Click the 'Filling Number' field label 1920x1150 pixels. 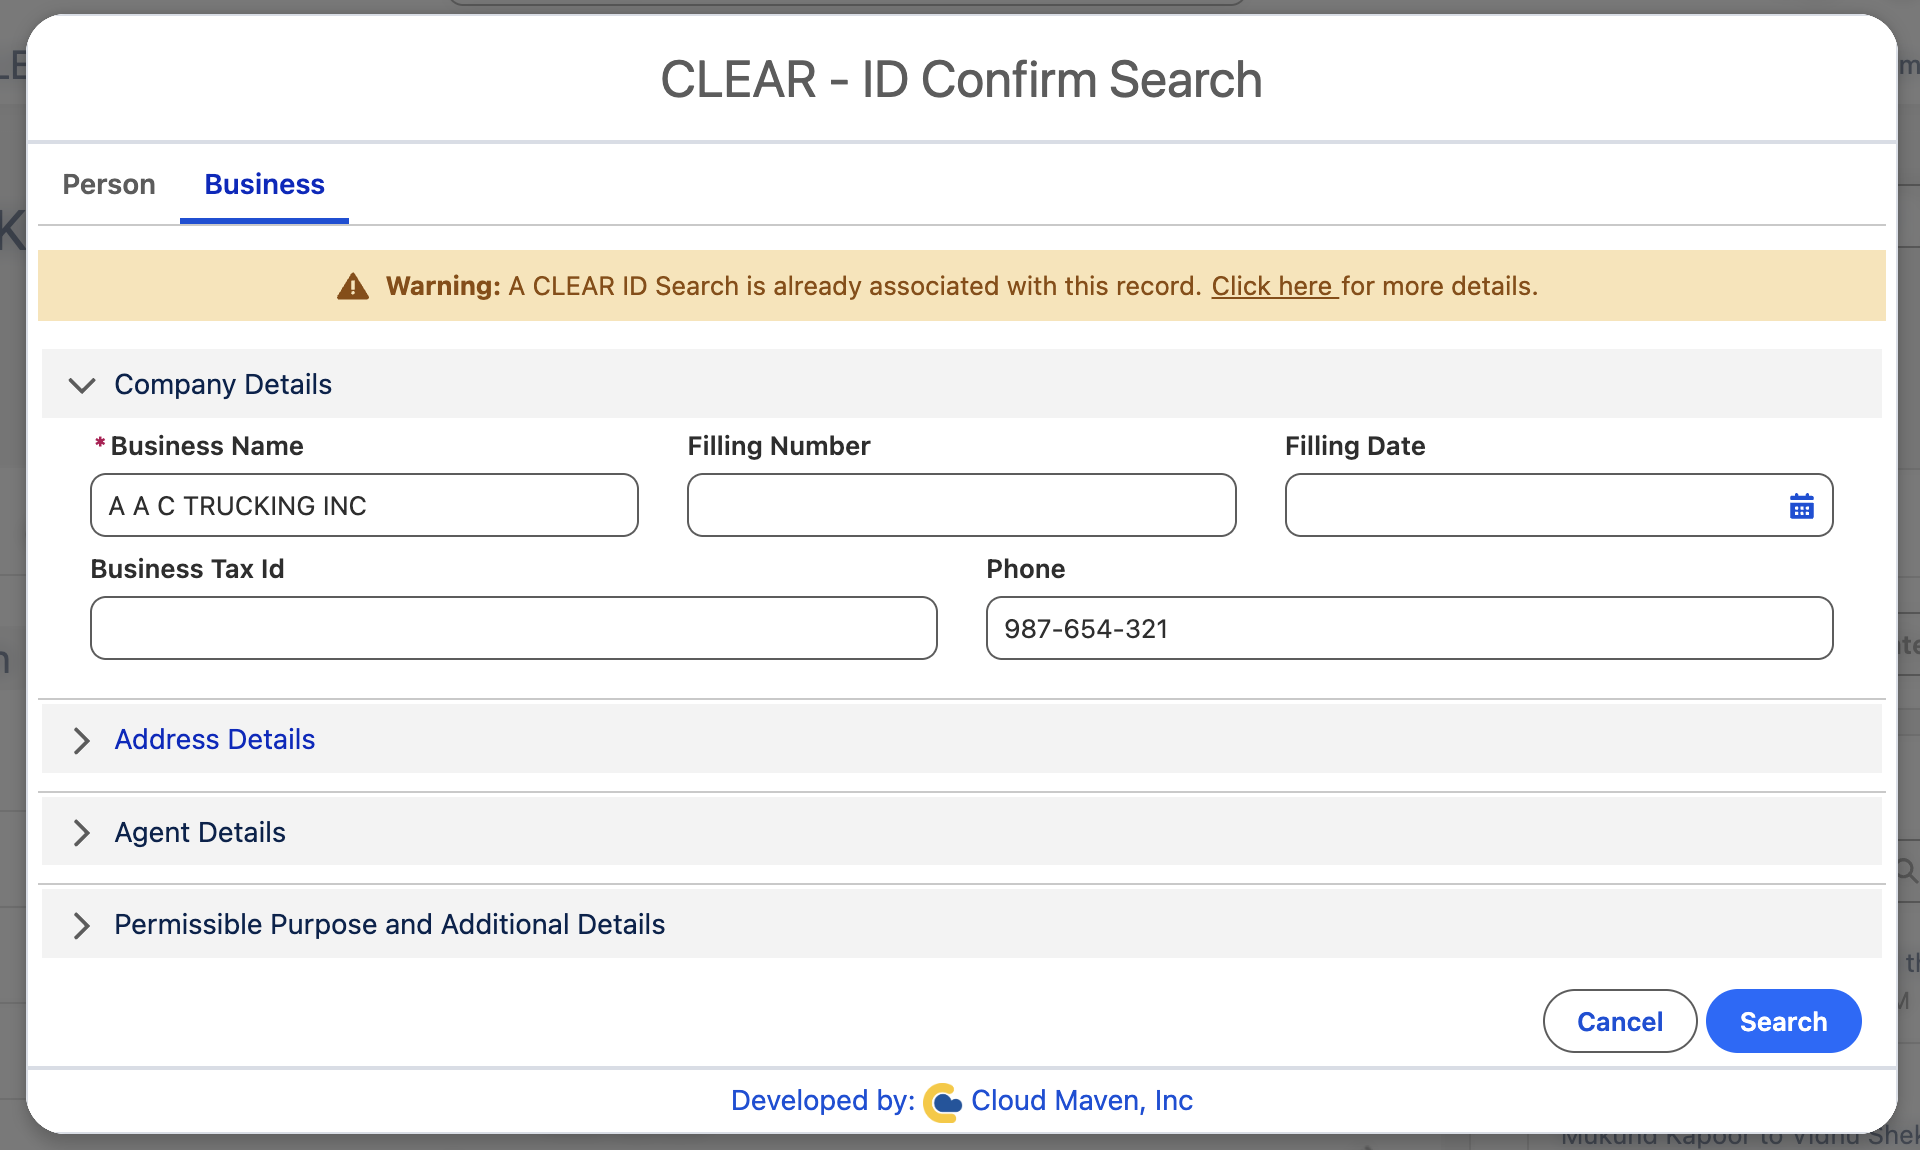point(779,446)
